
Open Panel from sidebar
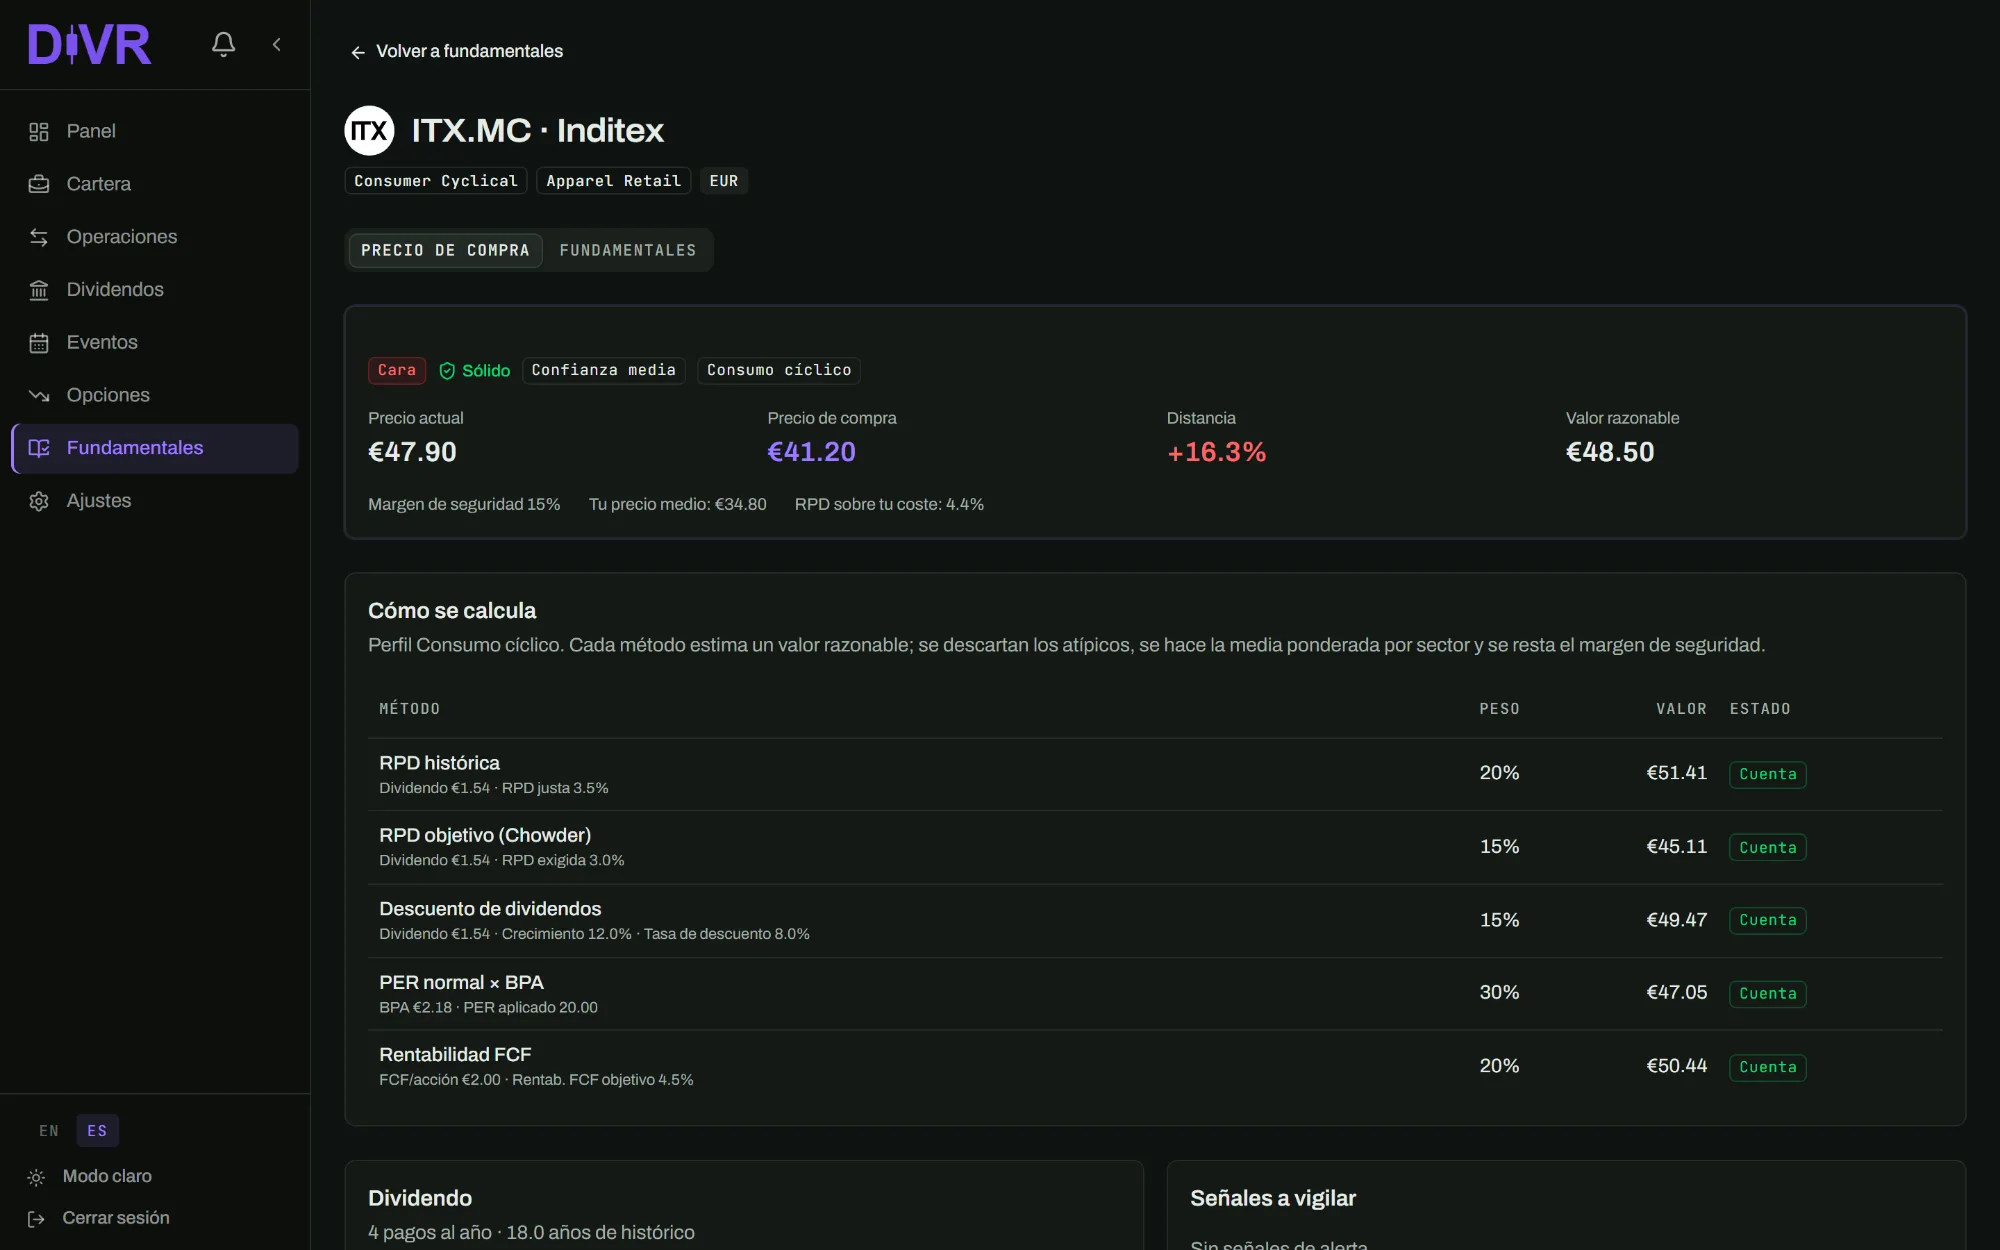(155, 131)
